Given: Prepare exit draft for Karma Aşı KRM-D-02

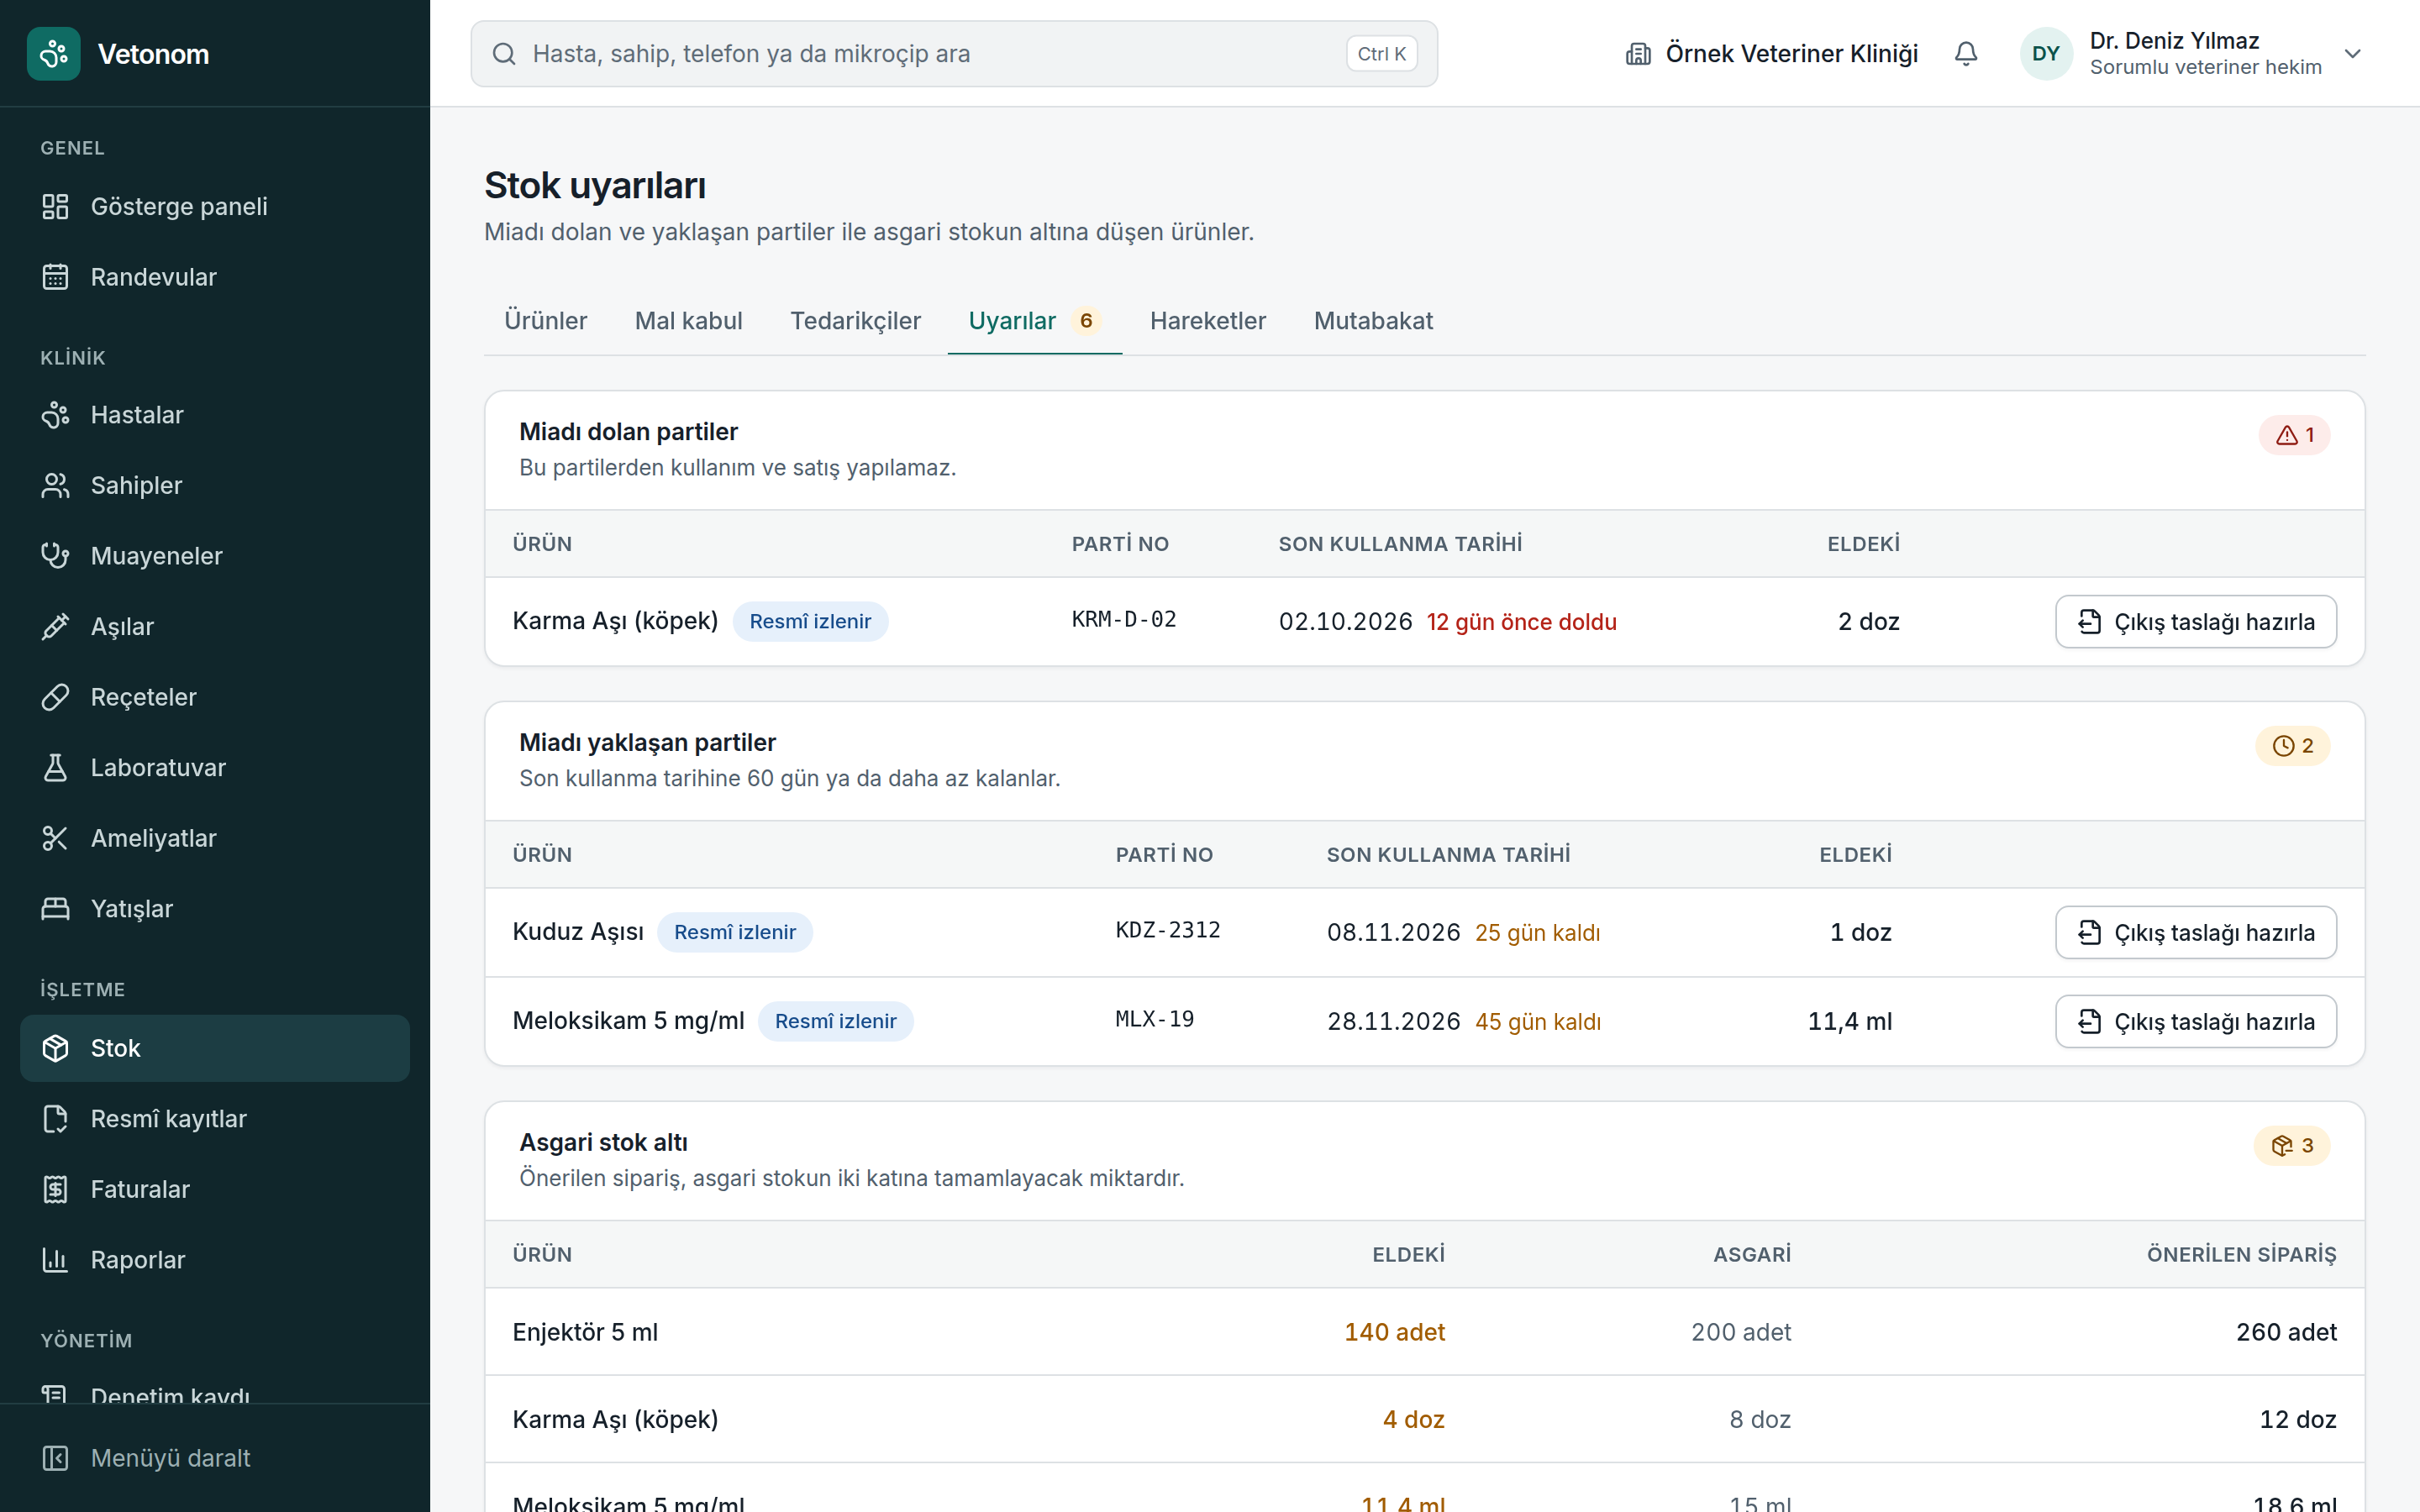Looking at the screenshot, I should [2196, 622].
